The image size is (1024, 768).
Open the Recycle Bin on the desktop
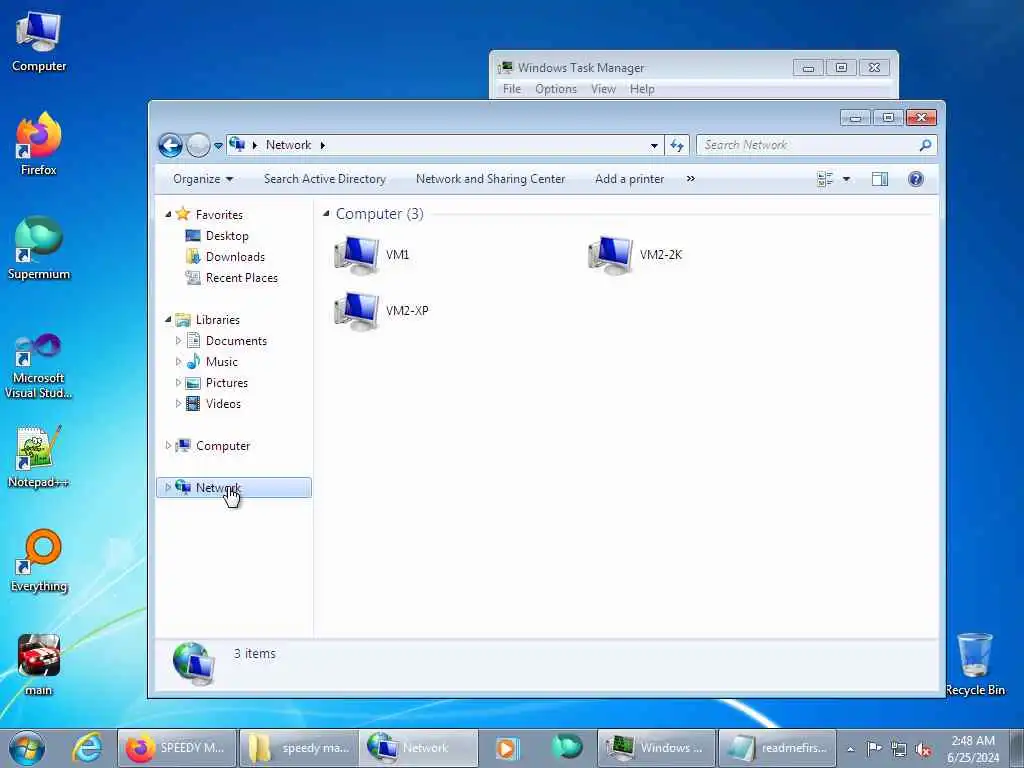tap(975, 664)
